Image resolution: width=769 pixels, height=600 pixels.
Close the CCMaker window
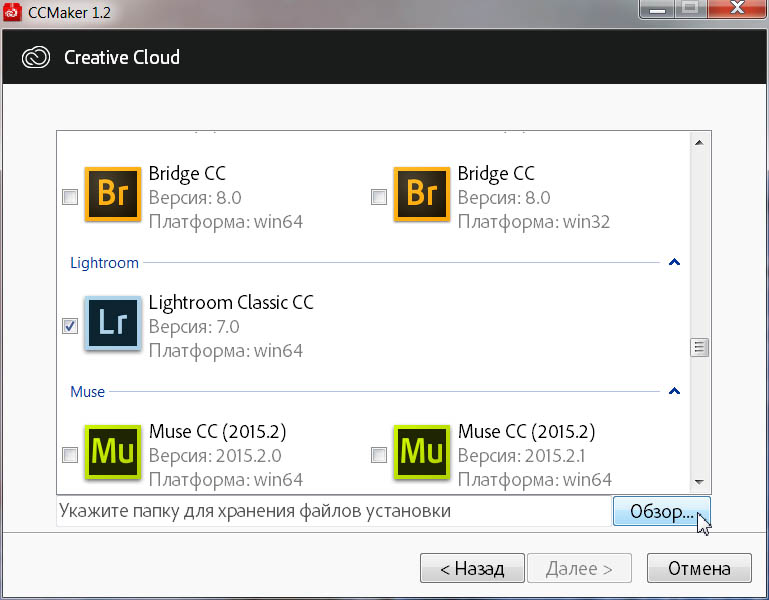pos(737,9)
